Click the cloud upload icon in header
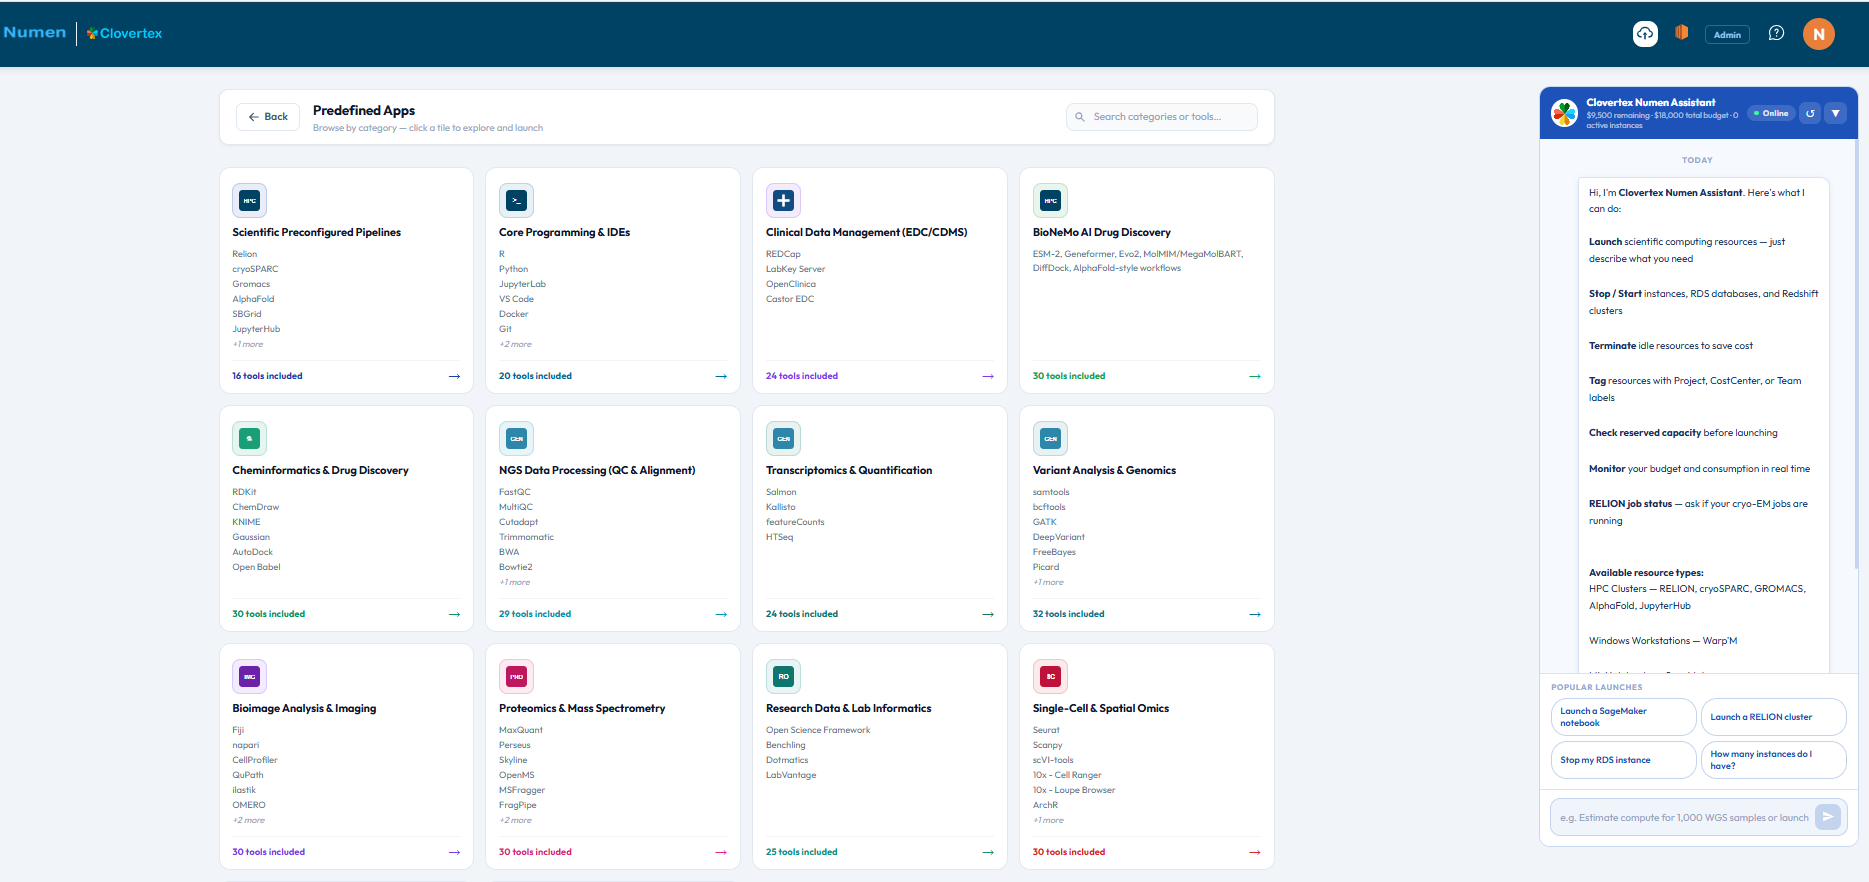 coord(1645,34)
